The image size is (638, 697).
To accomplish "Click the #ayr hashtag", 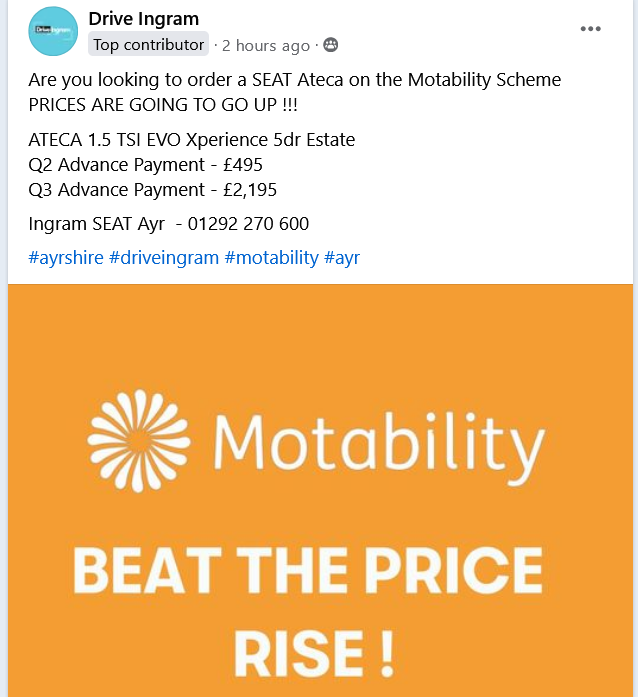I will (x=341, y=258).
